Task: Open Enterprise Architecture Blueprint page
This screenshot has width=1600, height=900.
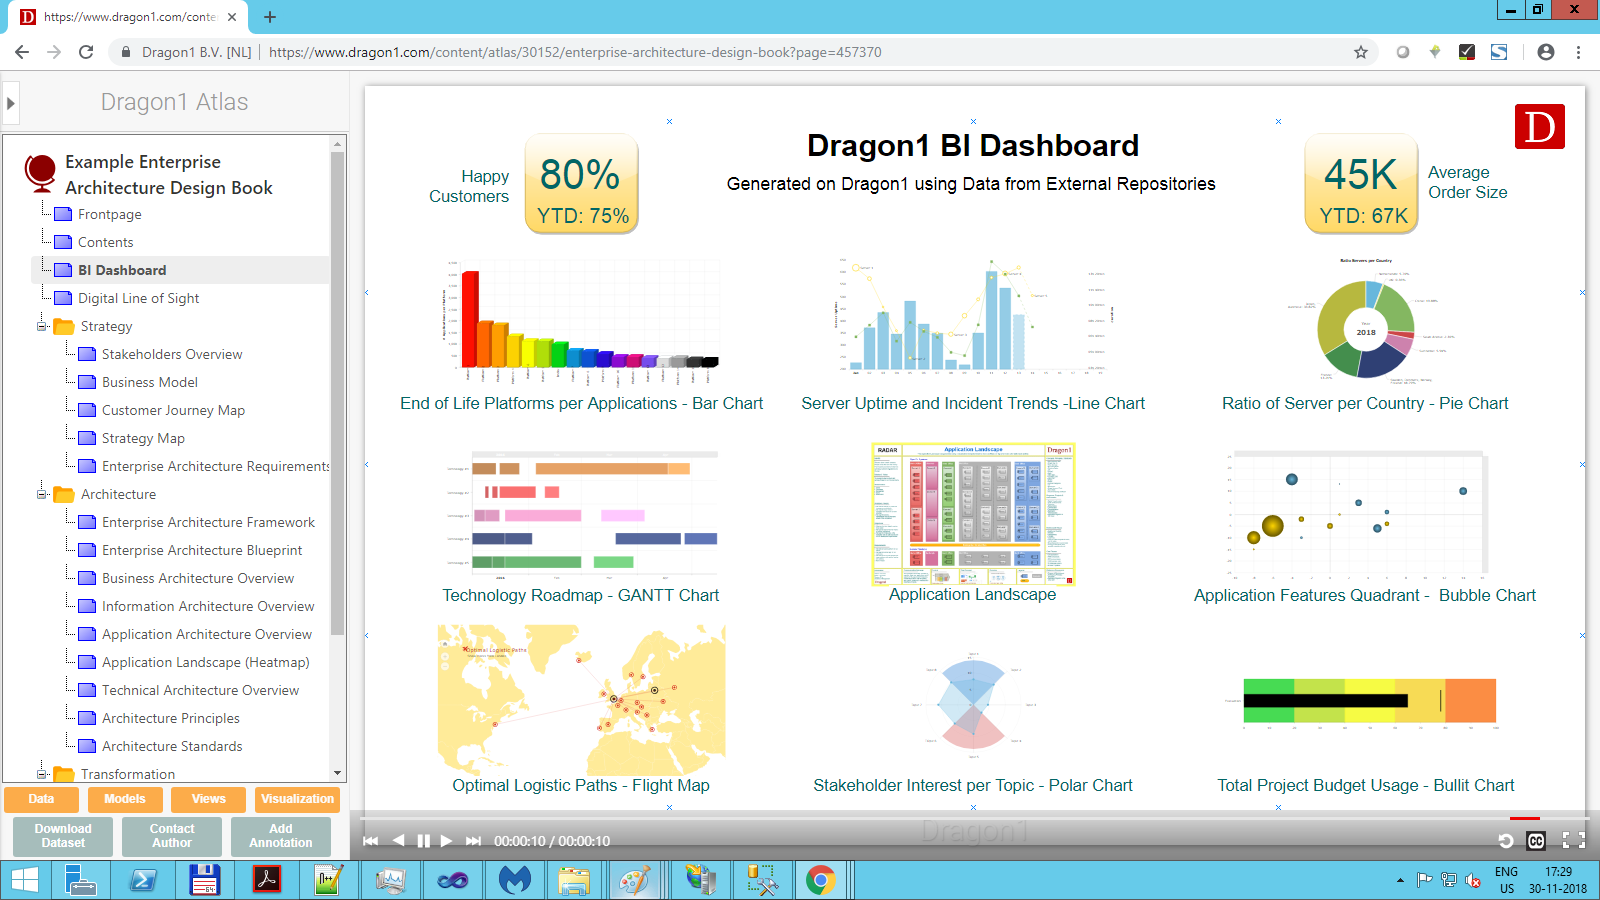Action: [x=202, y=550]
